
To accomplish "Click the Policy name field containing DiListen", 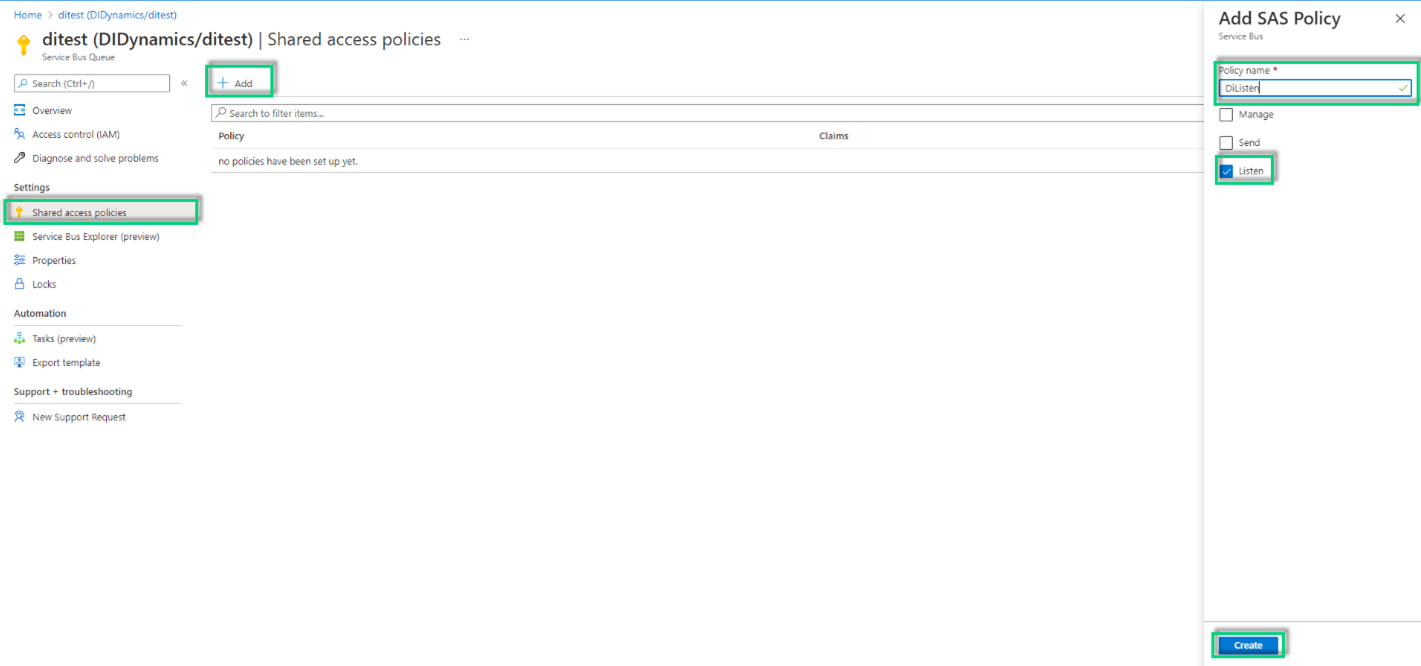I will click(1315, 88).
